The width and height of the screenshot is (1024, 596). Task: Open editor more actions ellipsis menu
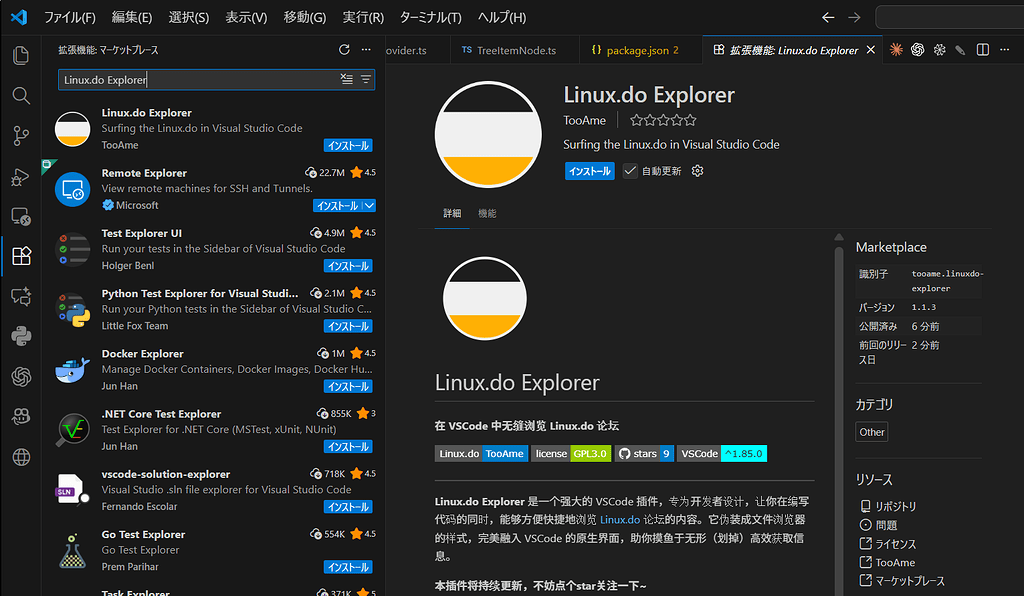(x=1004, y=50)
